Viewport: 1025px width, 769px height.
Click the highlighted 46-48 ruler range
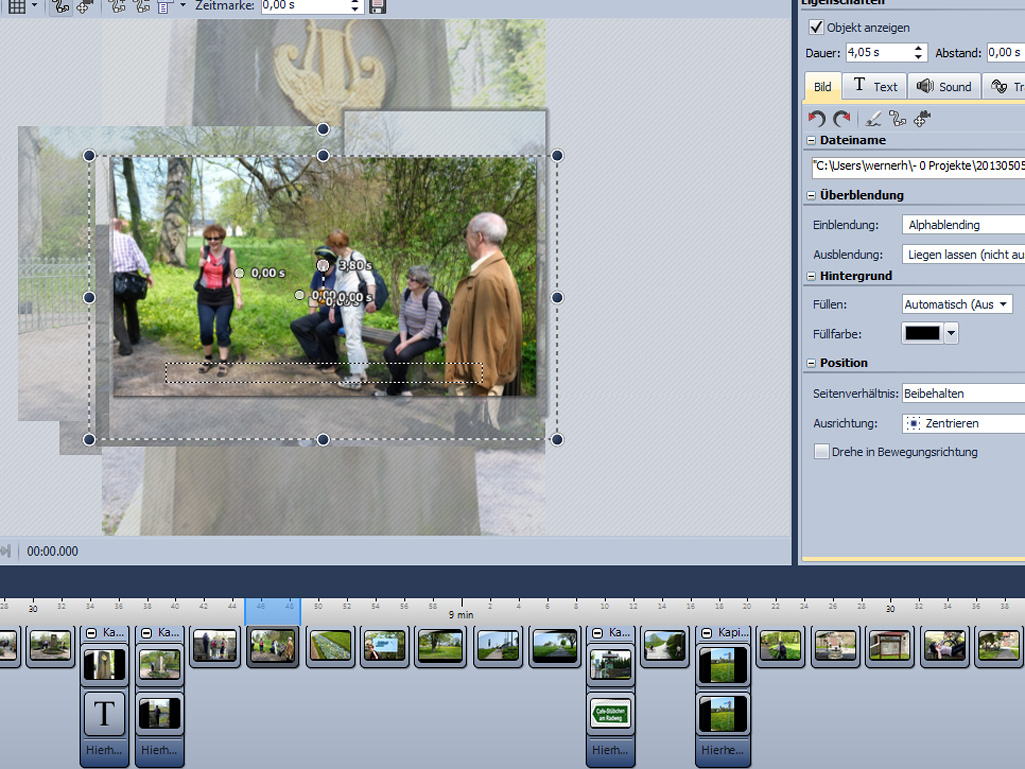coord(273,611)
